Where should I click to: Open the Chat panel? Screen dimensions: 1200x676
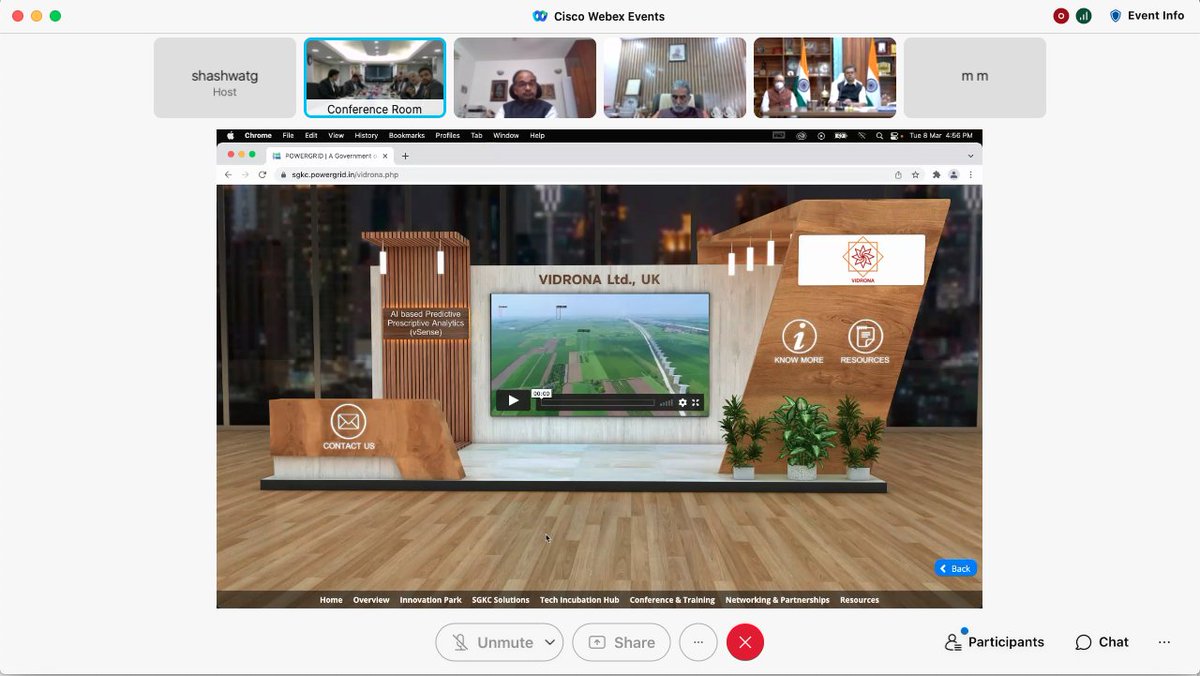[x=1102, y=642]
